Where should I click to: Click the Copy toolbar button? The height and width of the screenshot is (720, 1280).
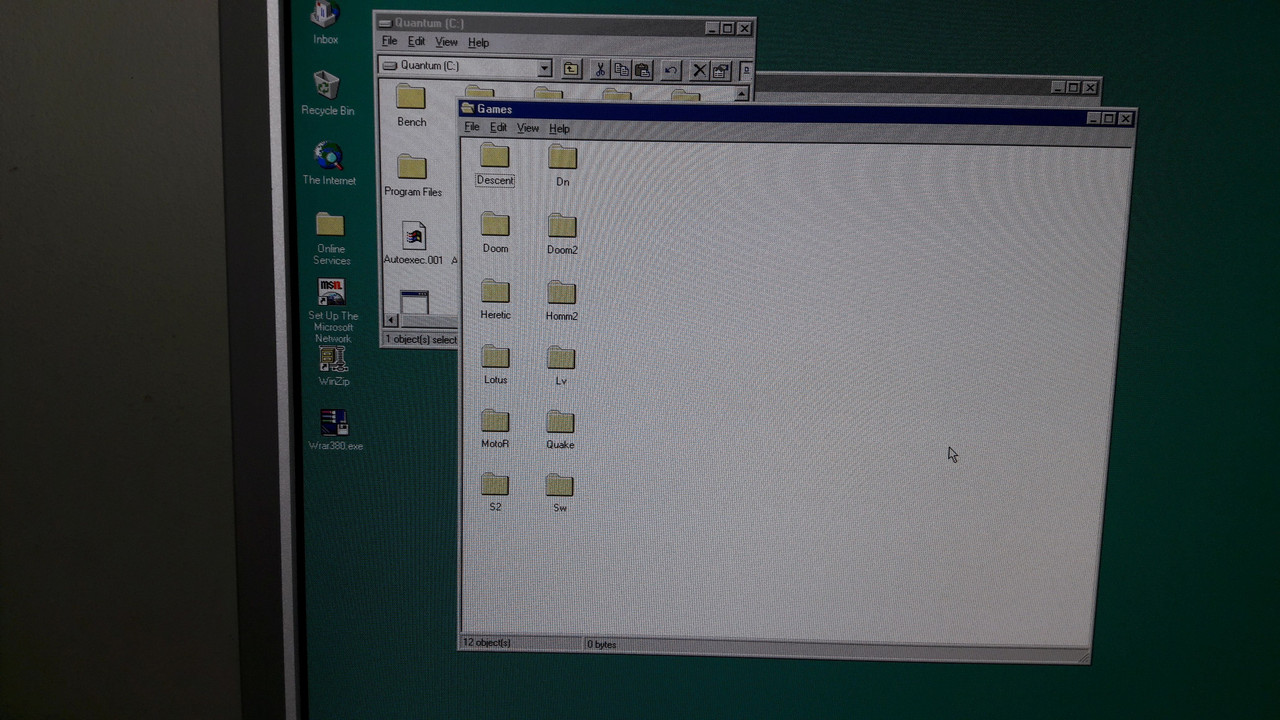pyautogui.click(x=621, y=69)
